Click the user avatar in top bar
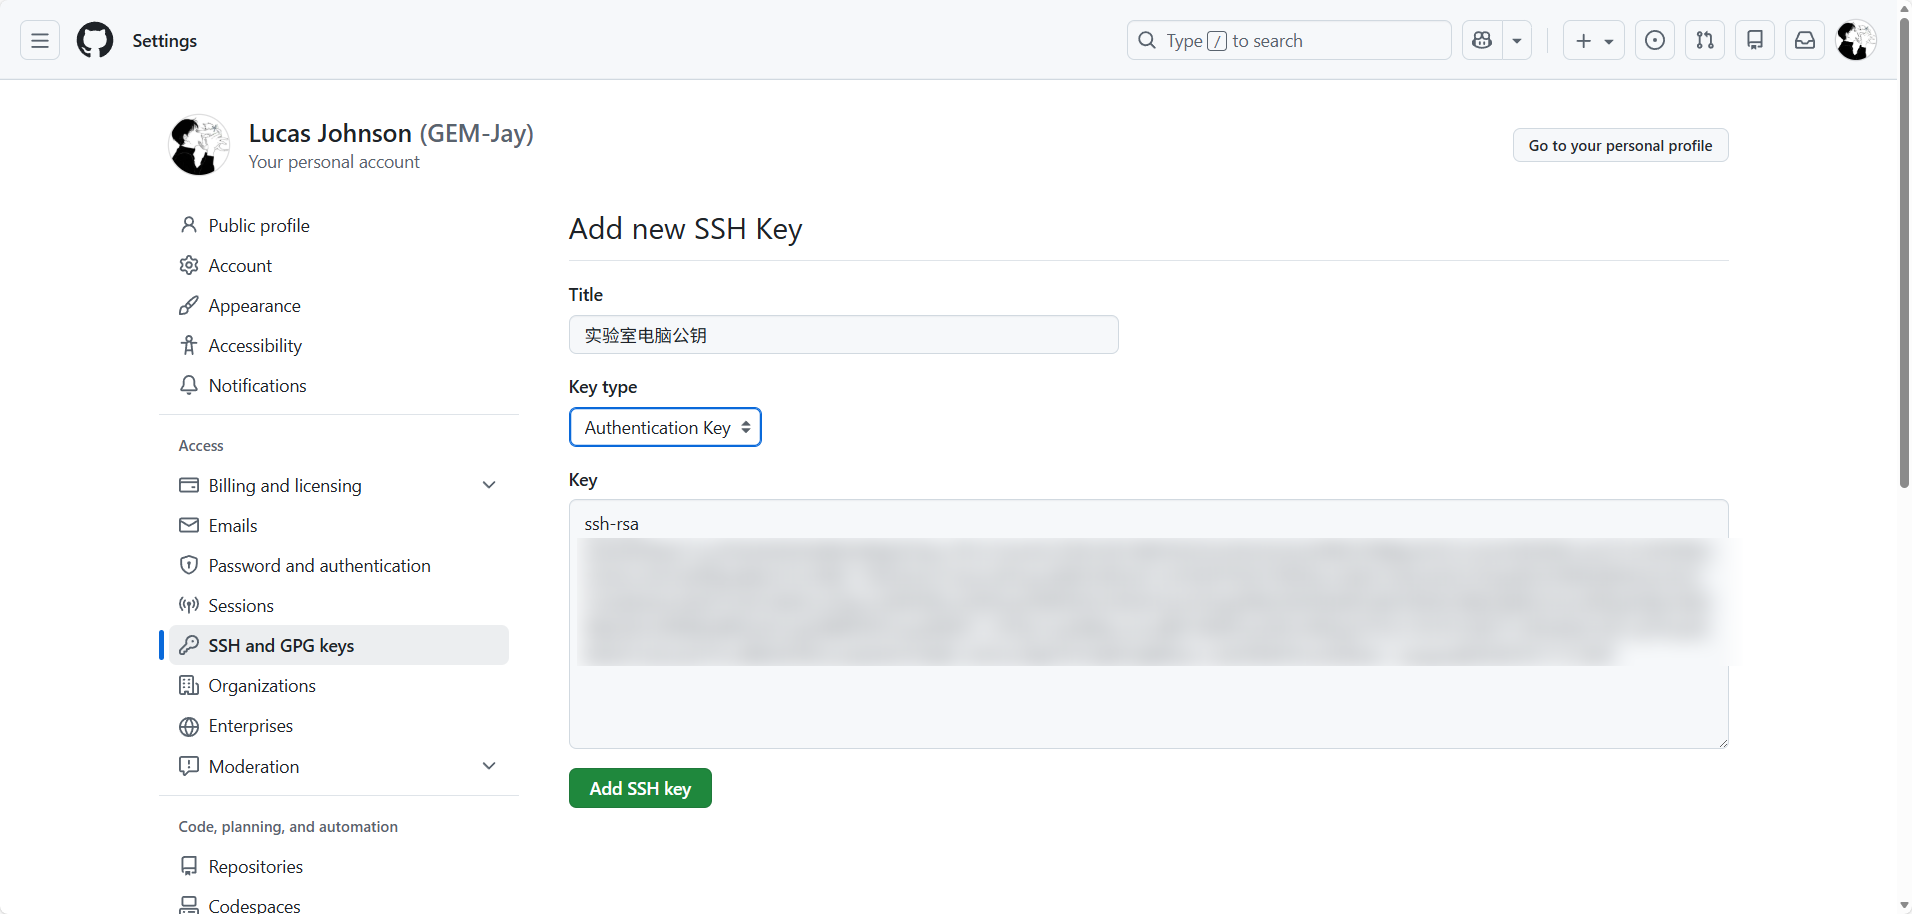 coord(1856,40)
